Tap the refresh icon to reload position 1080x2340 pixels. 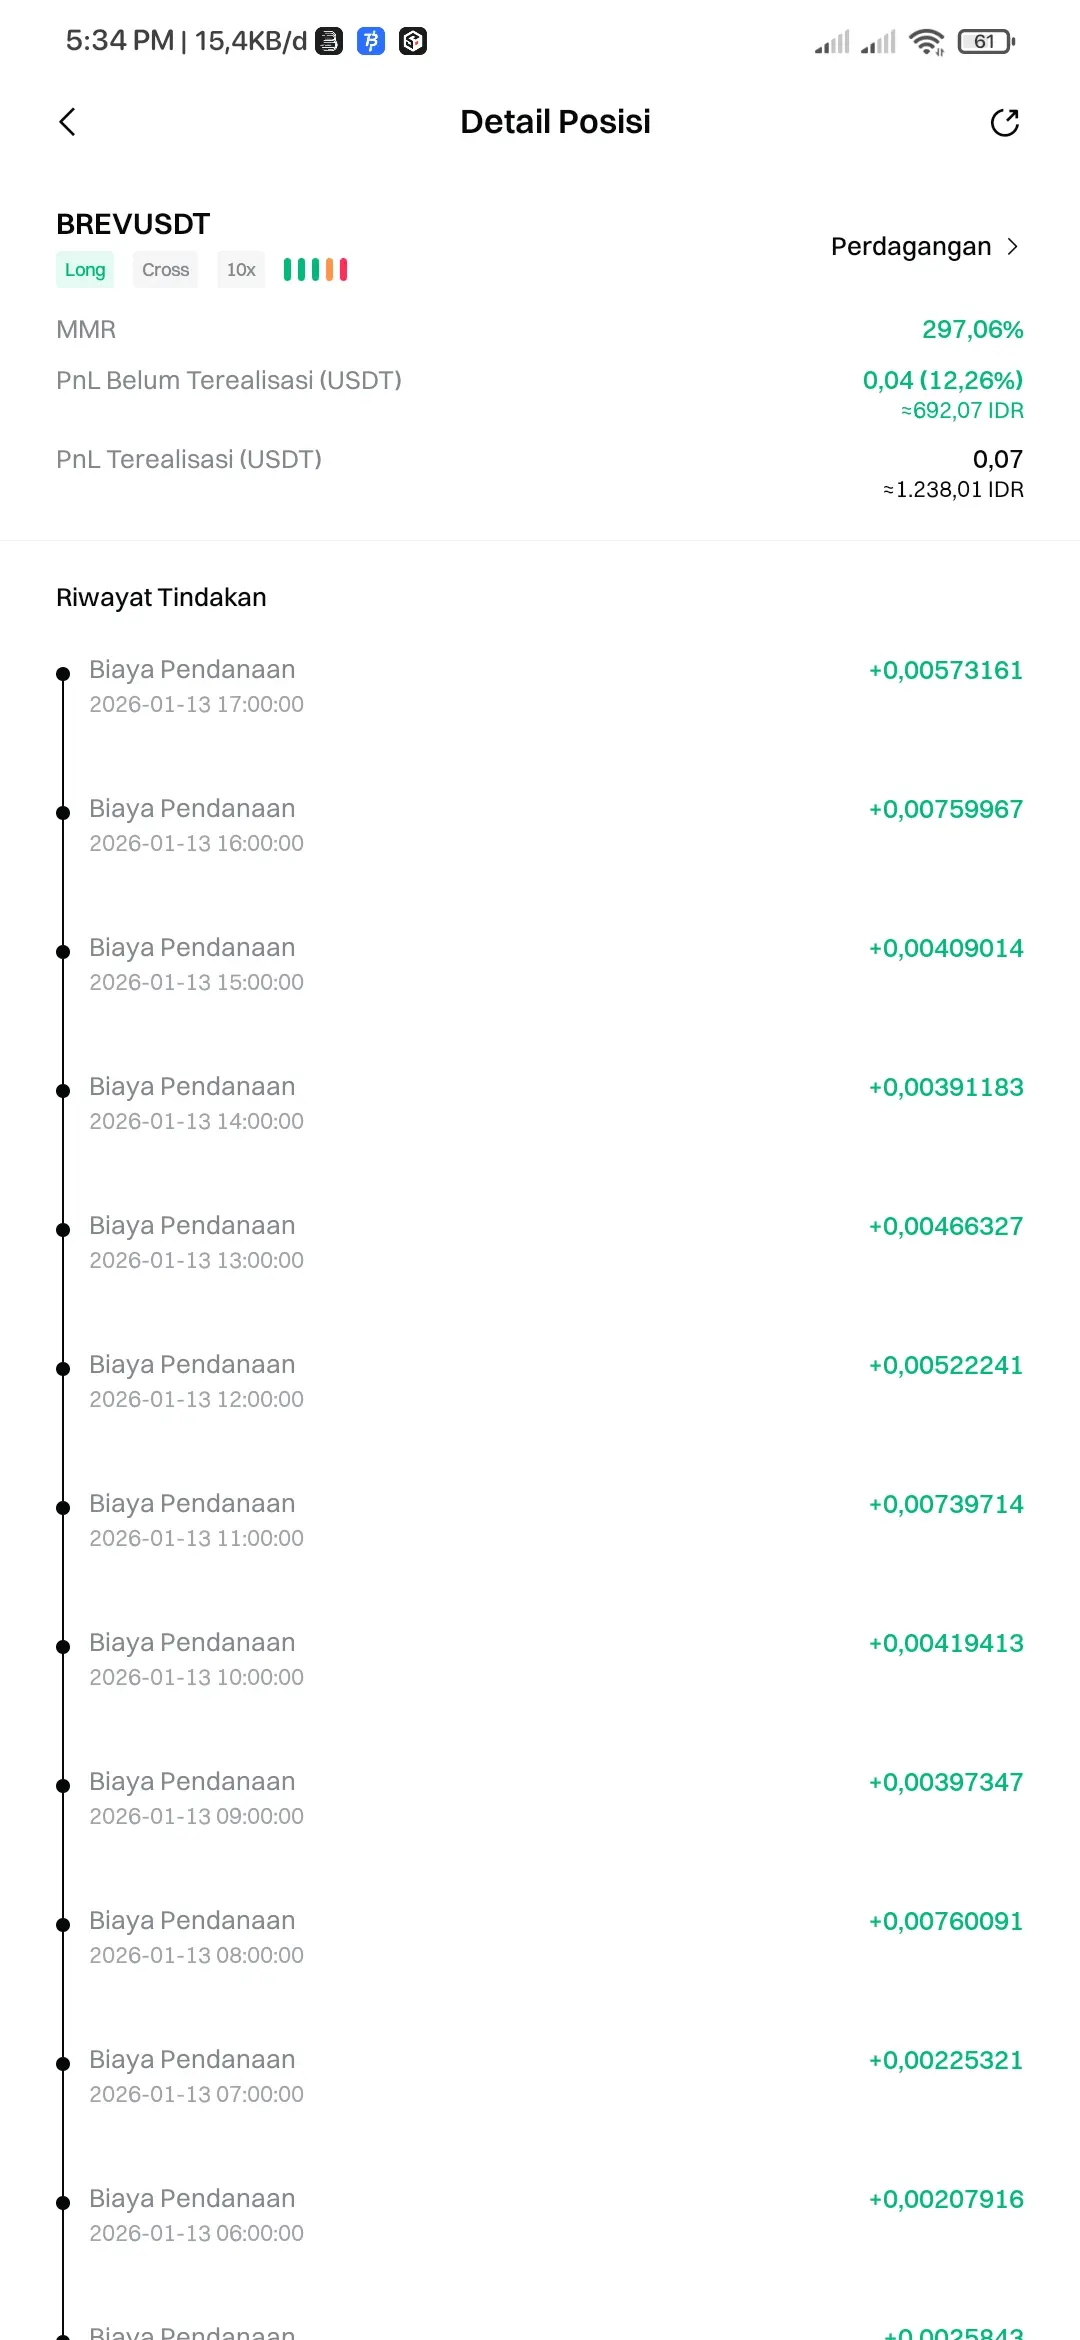click(x=1007, y=121)
